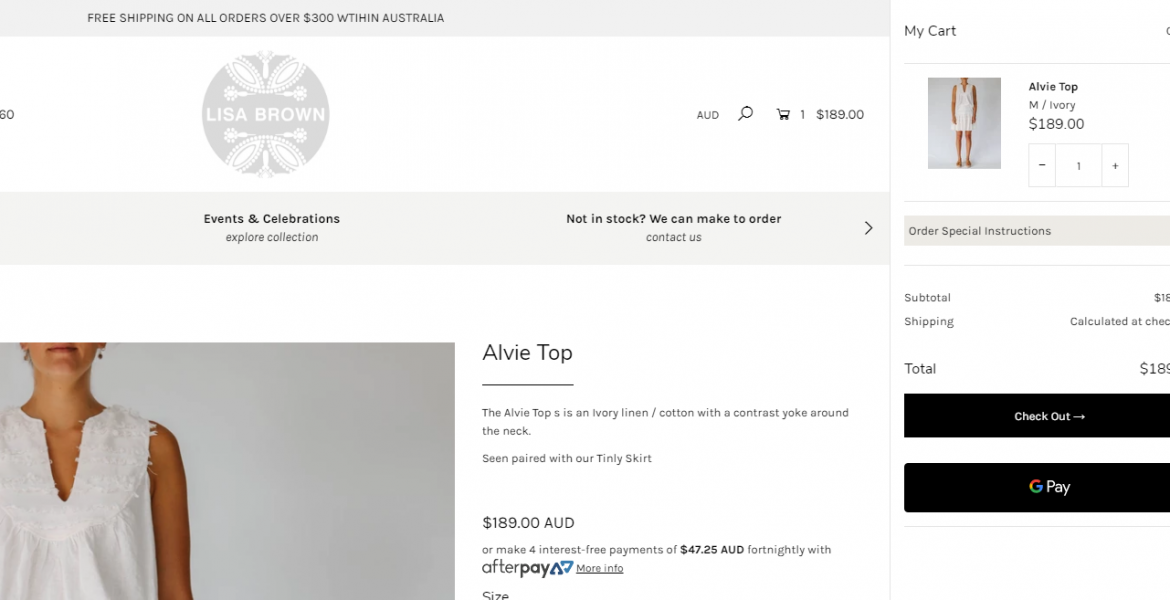
Task: Expand Order Special Instructions section
Action: (x=1037, y=231)
